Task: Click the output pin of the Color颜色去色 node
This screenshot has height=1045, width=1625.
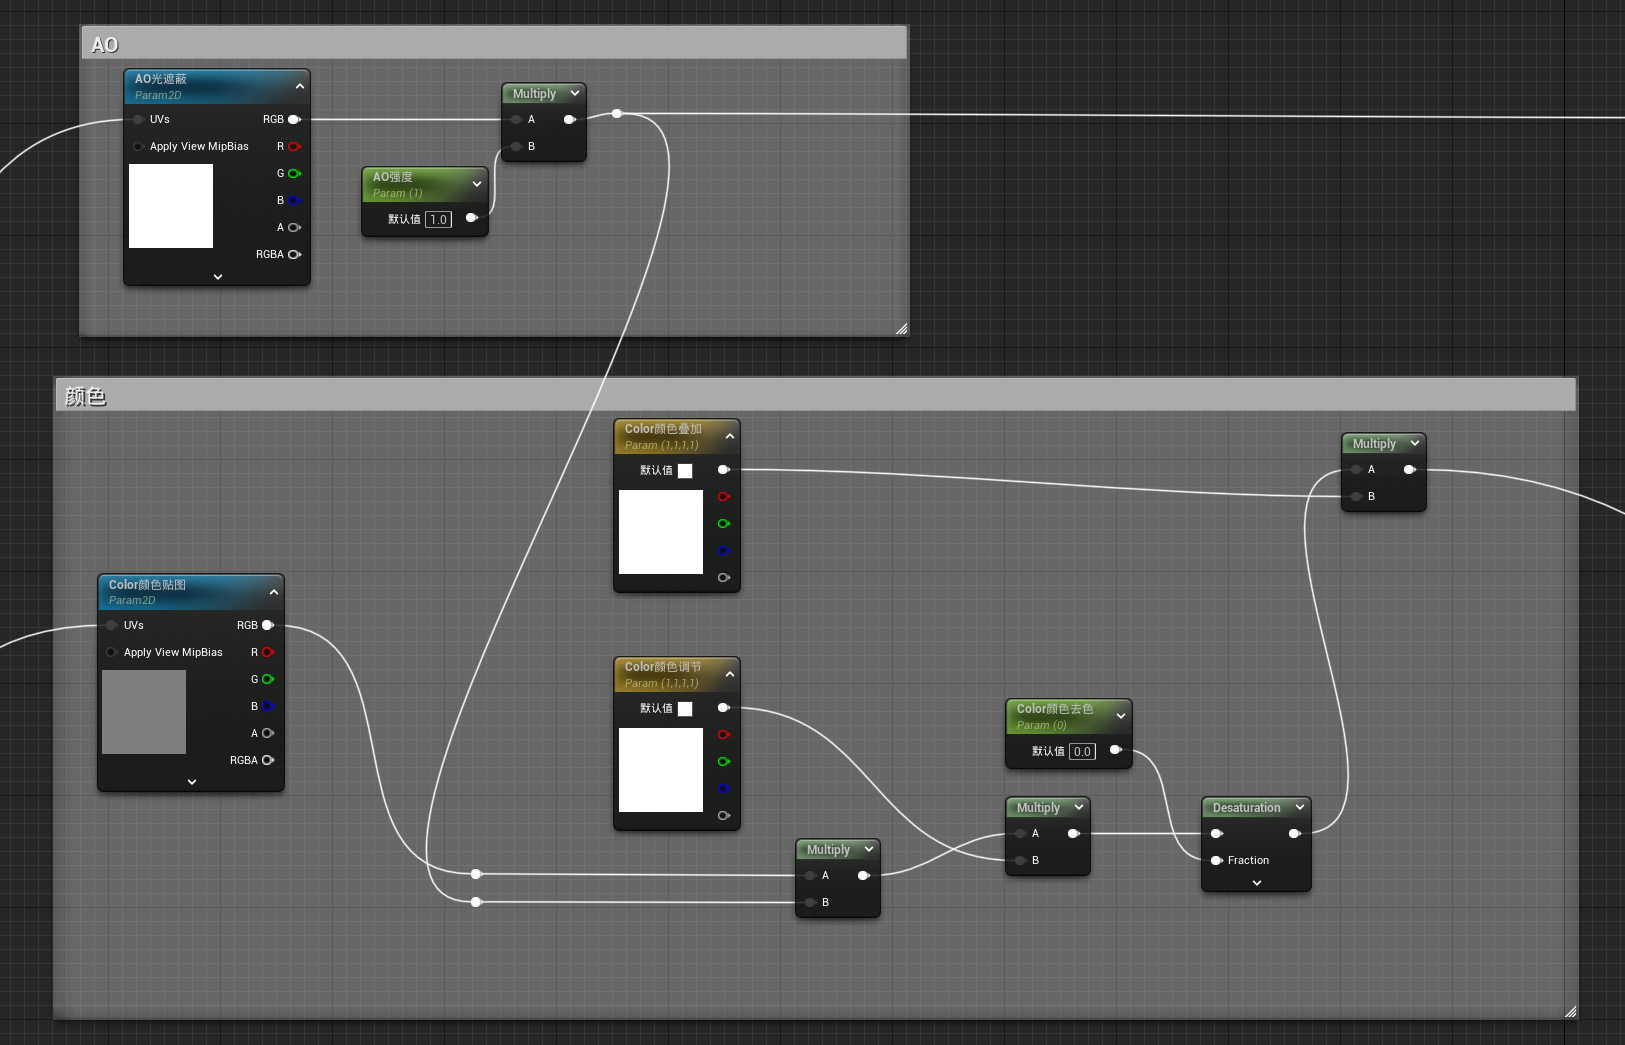Action: (1116, 749)
